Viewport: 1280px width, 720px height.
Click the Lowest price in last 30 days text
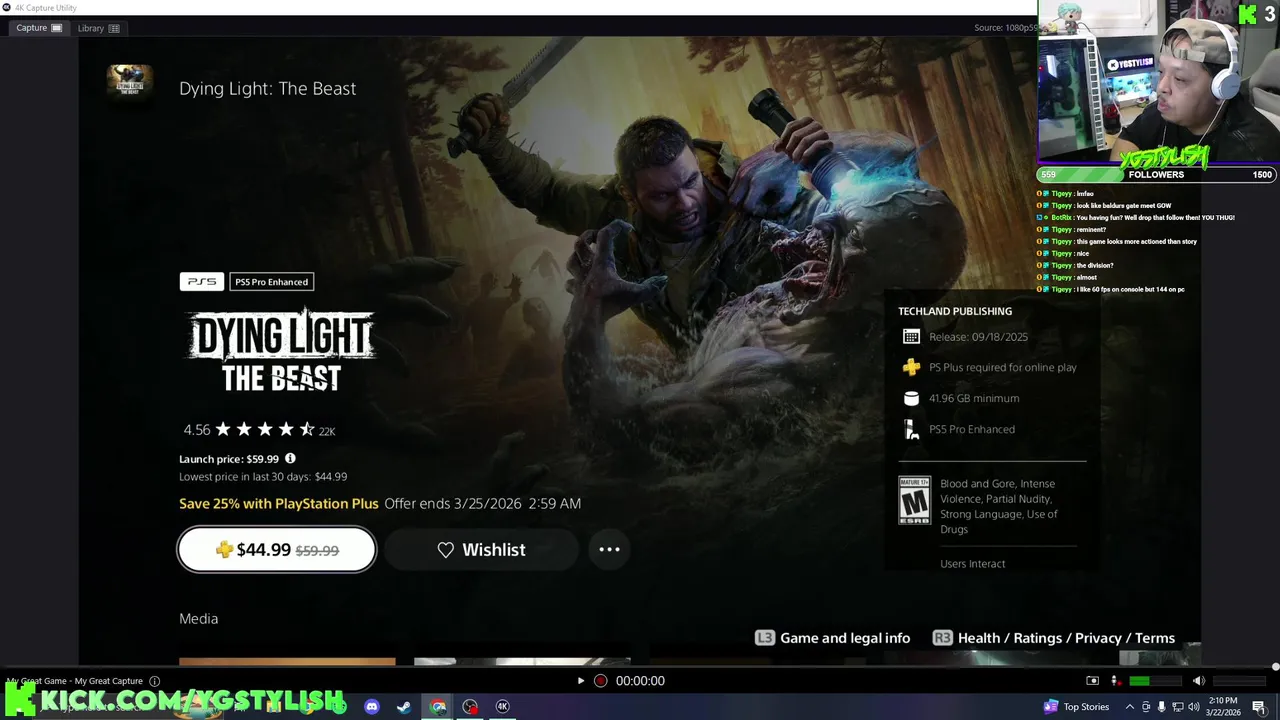(x=263, y=477)
